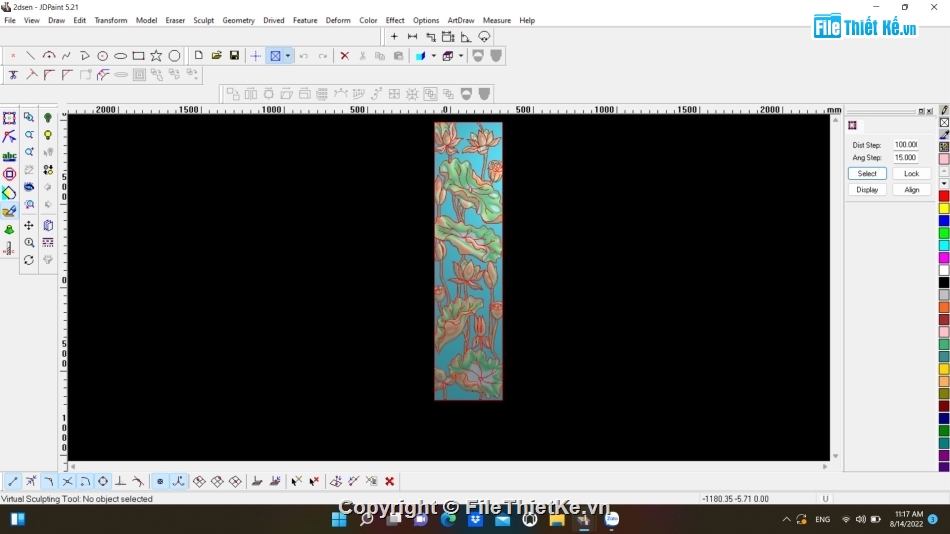
Task: Open the abc text tool
Action: [9, 156]
